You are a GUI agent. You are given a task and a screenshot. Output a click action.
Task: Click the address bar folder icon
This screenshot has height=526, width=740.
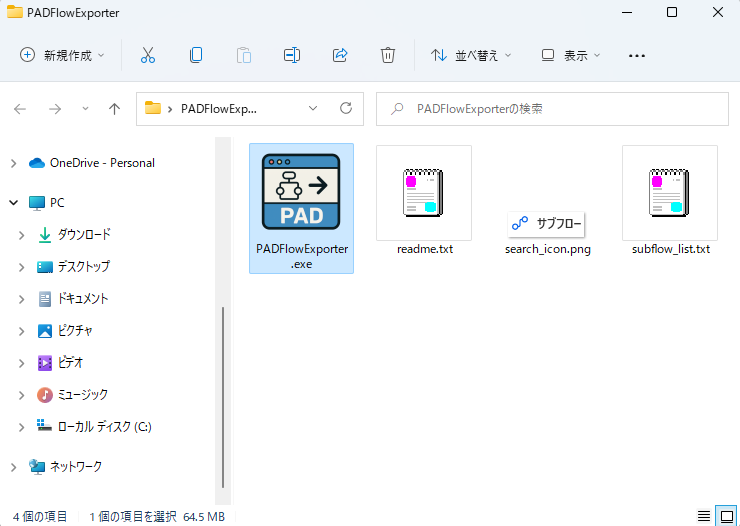click(x=152, y=108)
